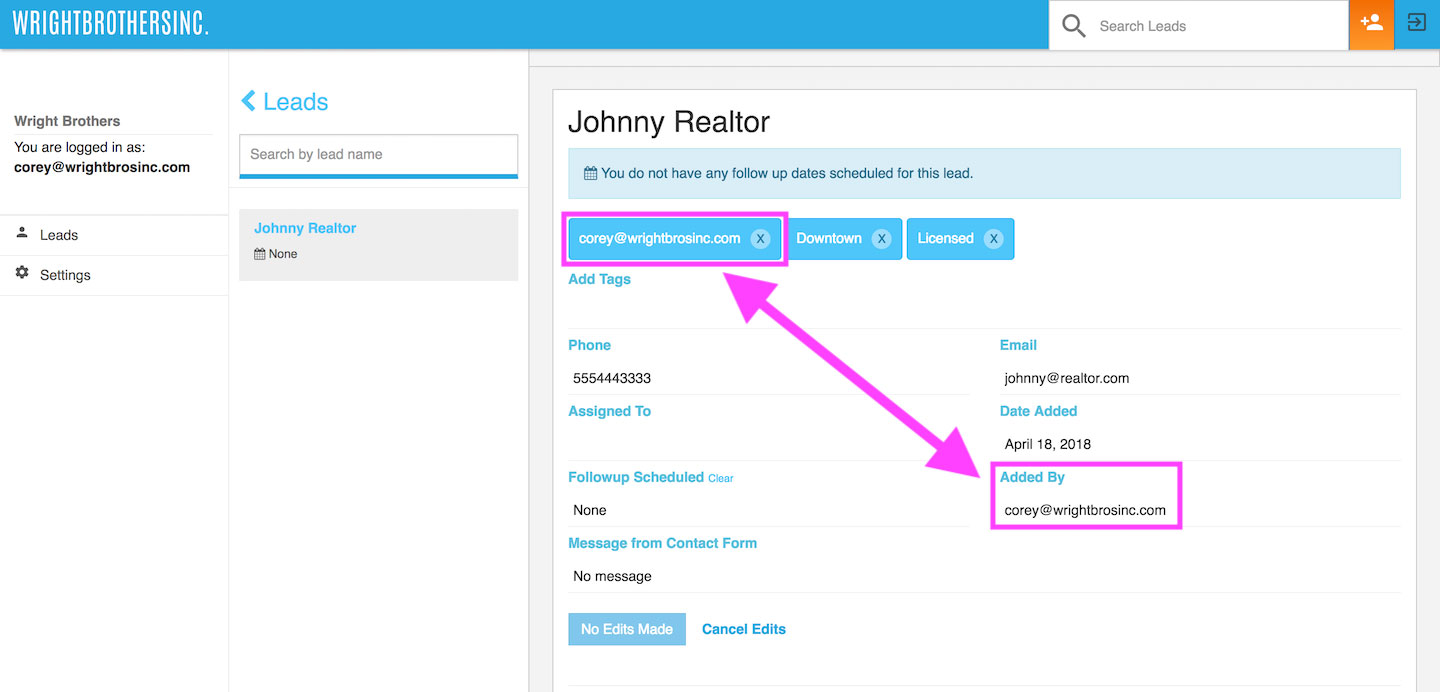The width and height of the screenshot is (1440, 692).
Task: Click the corey@wrightbrosinc.com tag label
Action: 660,239
